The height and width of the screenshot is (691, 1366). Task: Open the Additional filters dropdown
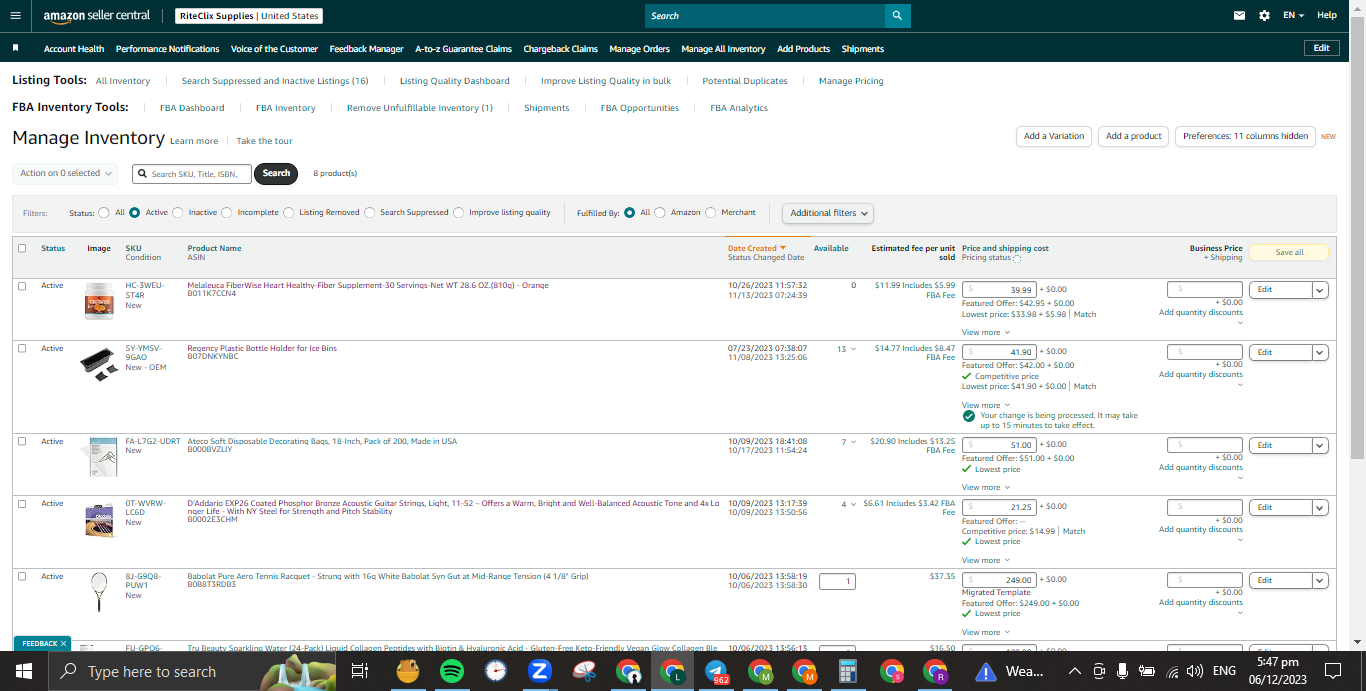827,213
